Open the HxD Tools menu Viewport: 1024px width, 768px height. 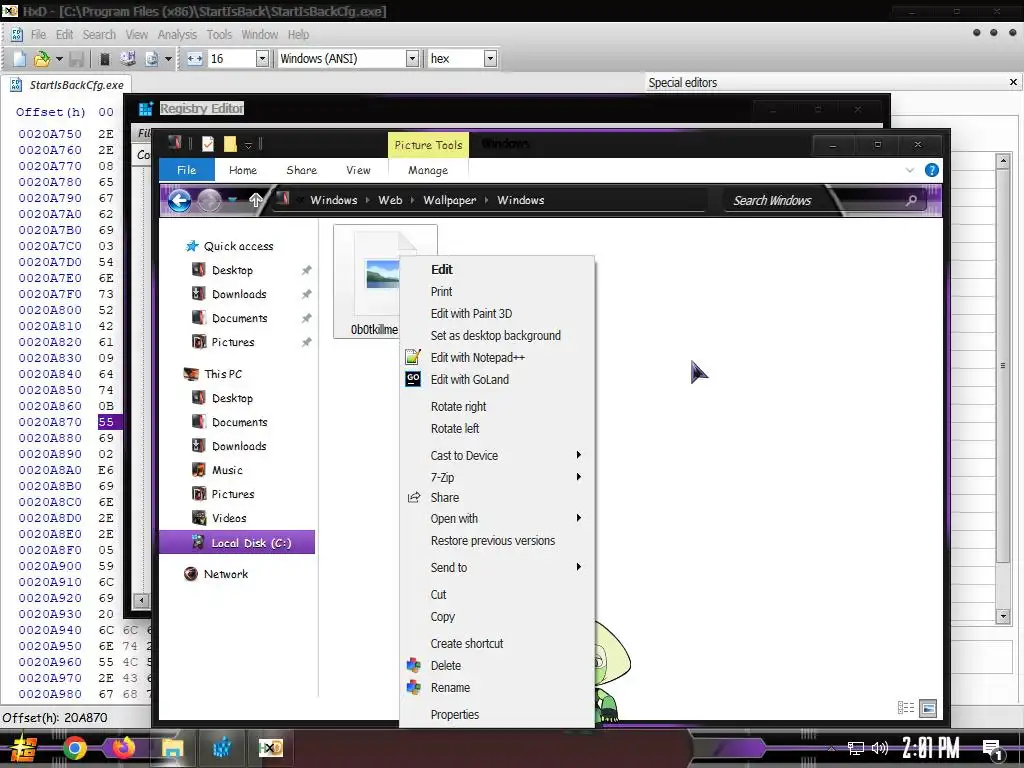[219, 35]
